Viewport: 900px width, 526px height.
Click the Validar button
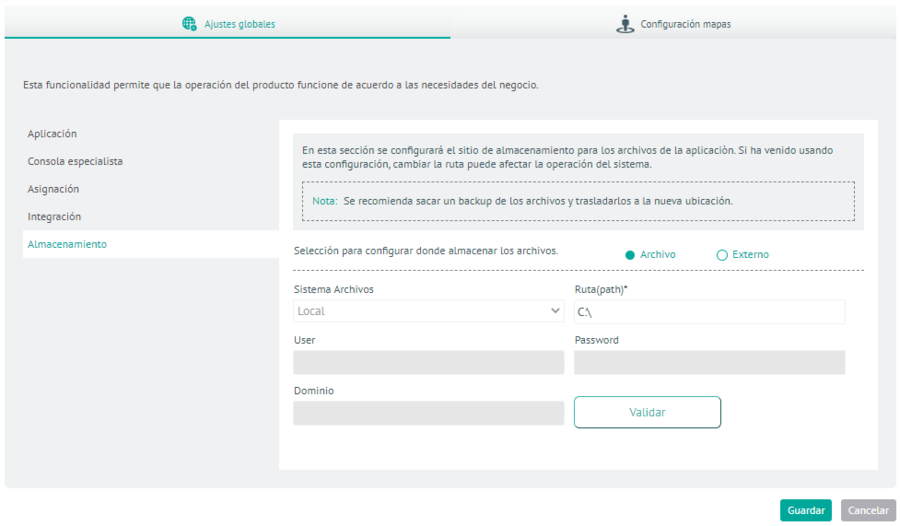[x=647, y=412]
